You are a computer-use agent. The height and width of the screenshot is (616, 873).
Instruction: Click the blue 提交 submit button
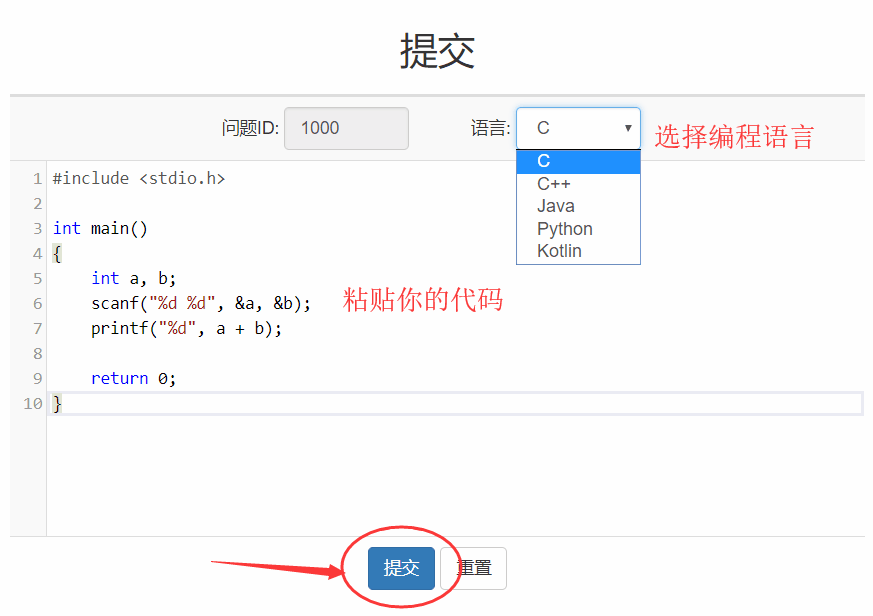[401, 568]
